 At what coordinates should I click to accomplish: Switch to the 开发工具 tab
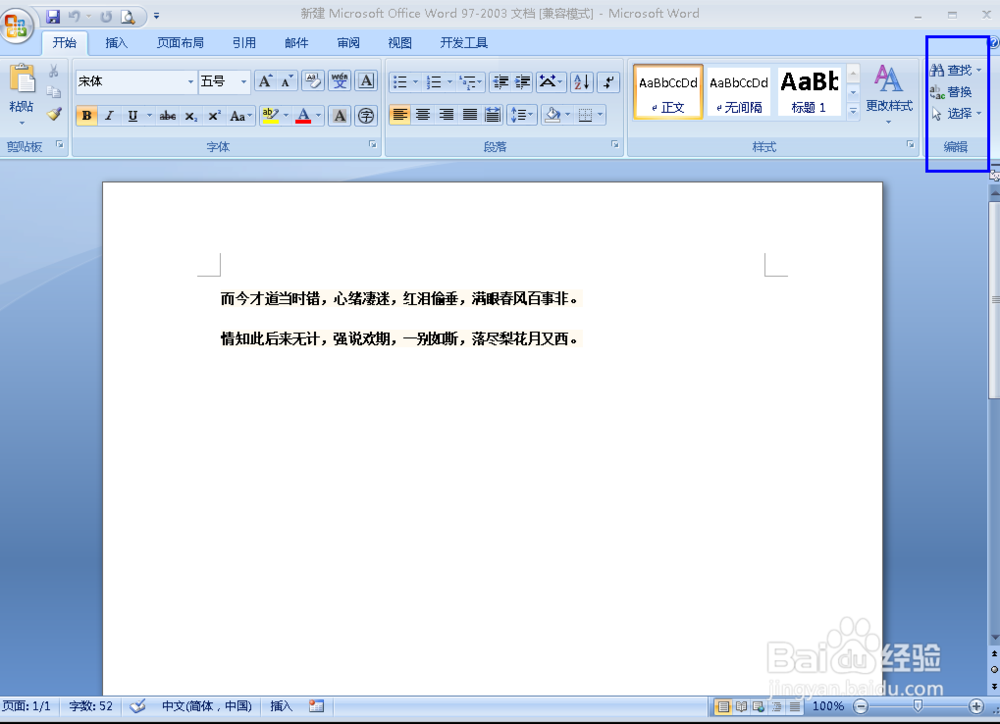(x=464, y=43)
